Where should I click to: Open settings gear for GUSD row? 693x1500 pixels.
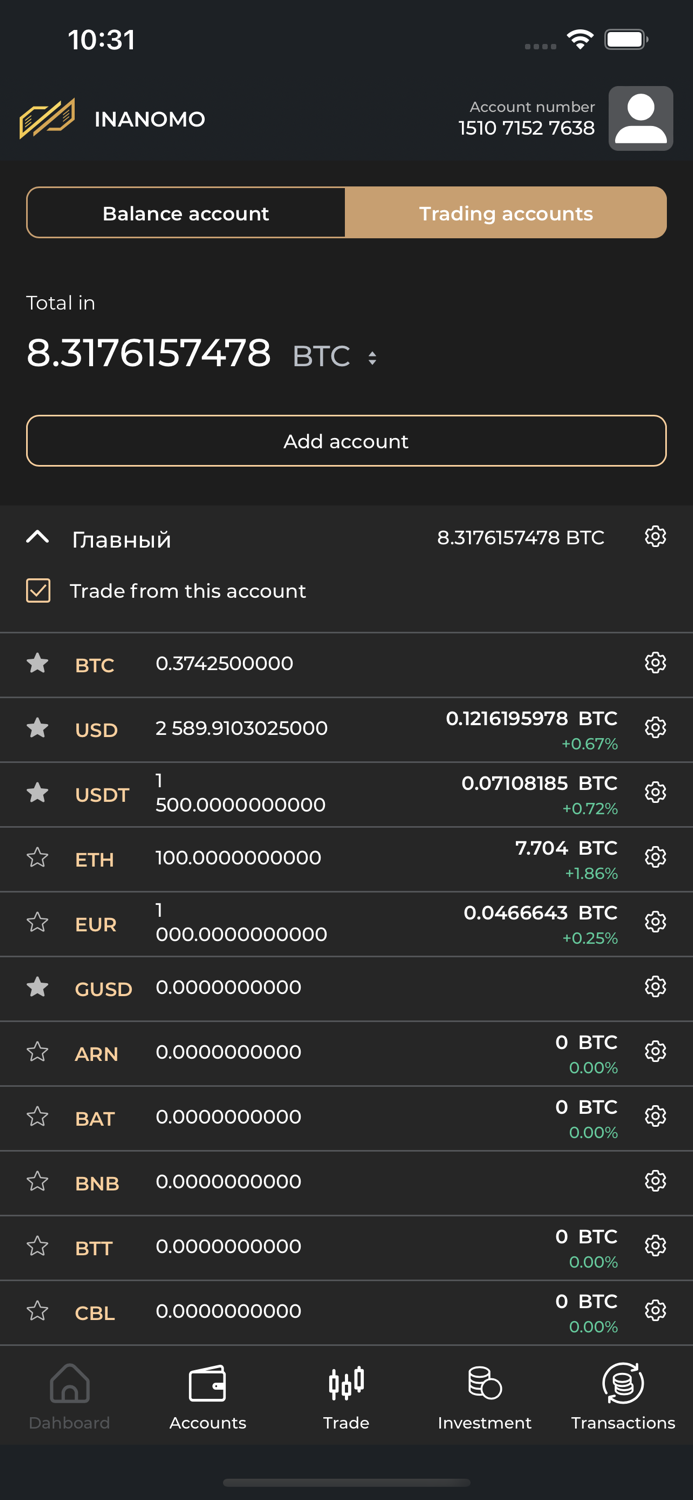(x=655, y=987)
